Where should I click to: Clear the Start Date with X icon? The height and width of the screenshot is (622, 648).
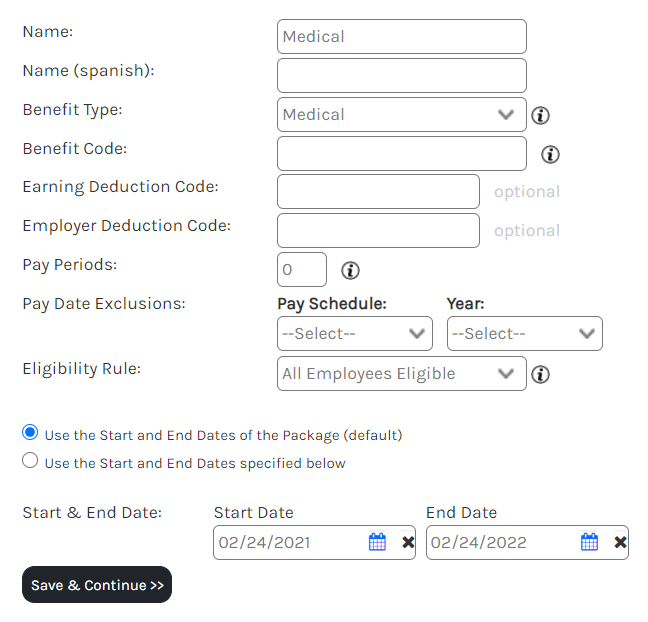408,542
